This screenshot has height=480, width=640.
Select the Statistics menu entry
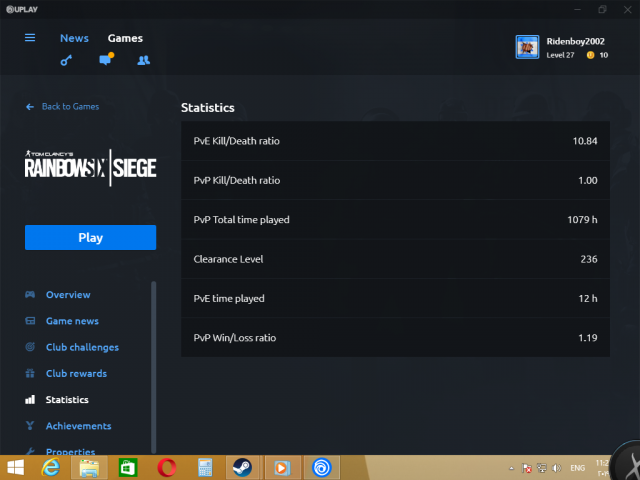67,399
